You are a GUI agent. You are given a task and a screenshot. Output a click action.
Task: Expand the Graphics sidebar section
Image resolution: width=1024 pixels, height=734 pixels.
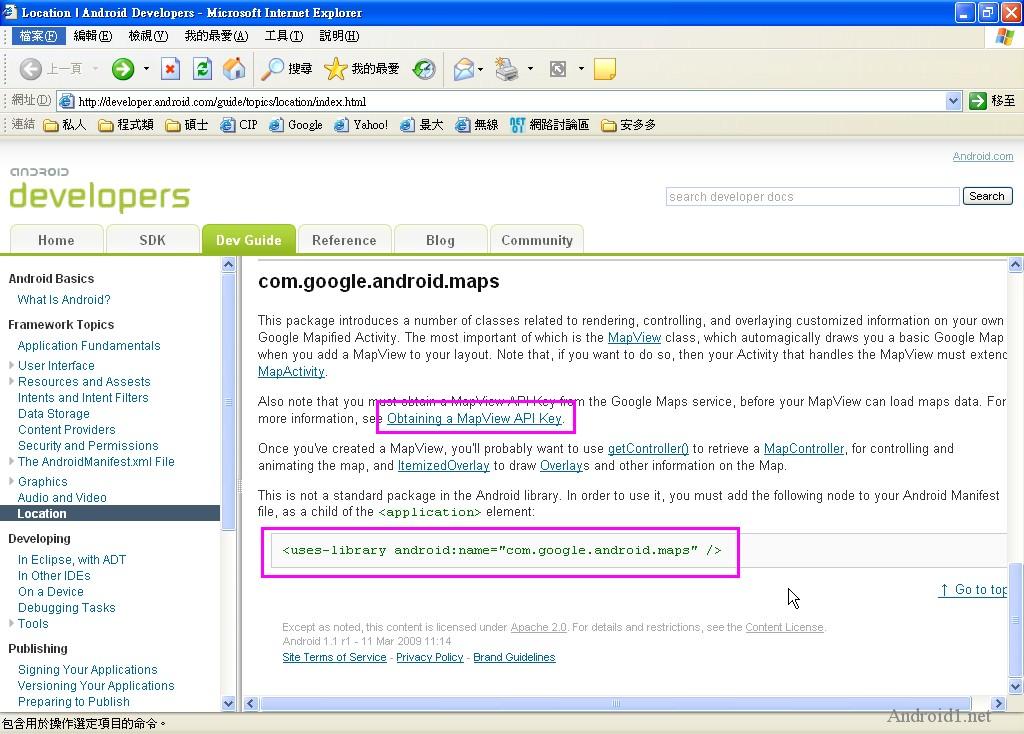tap(11, 481)
